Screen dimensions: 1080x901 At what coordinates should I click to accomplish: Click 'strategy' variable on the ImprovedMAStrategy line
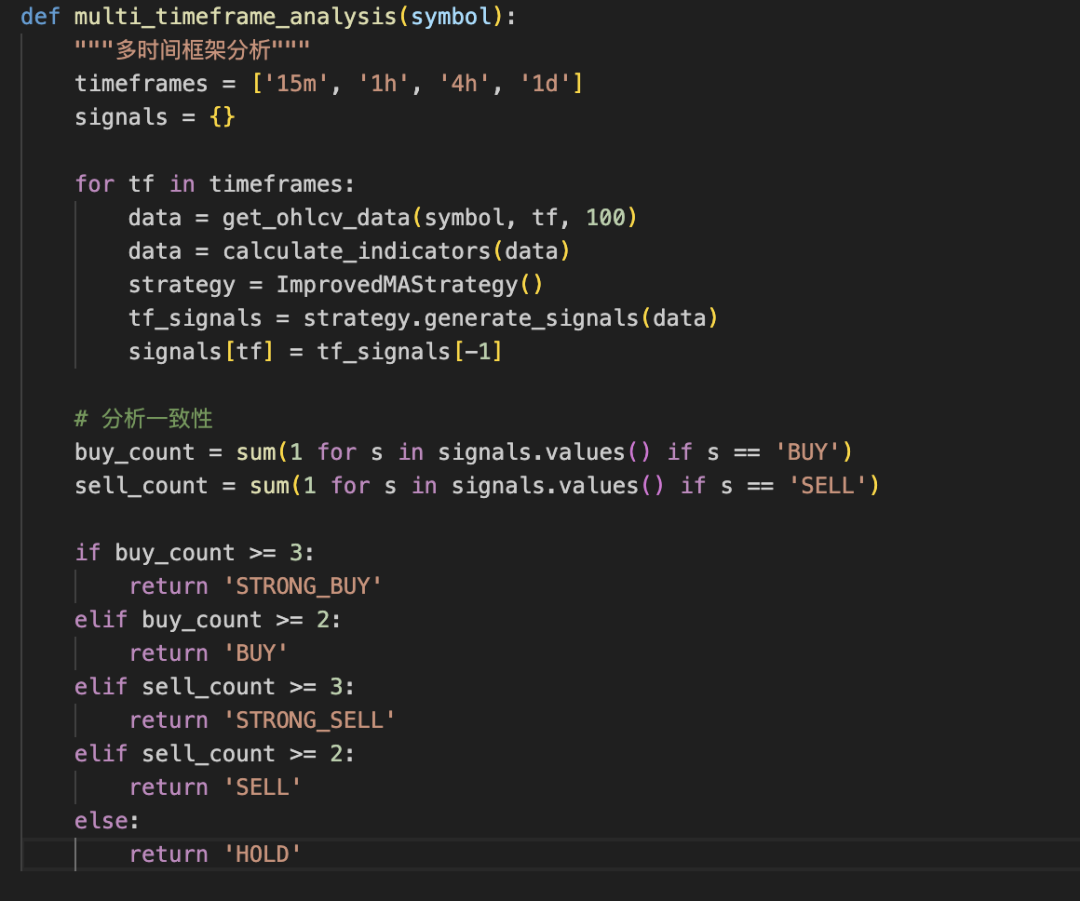coord(182,284)
